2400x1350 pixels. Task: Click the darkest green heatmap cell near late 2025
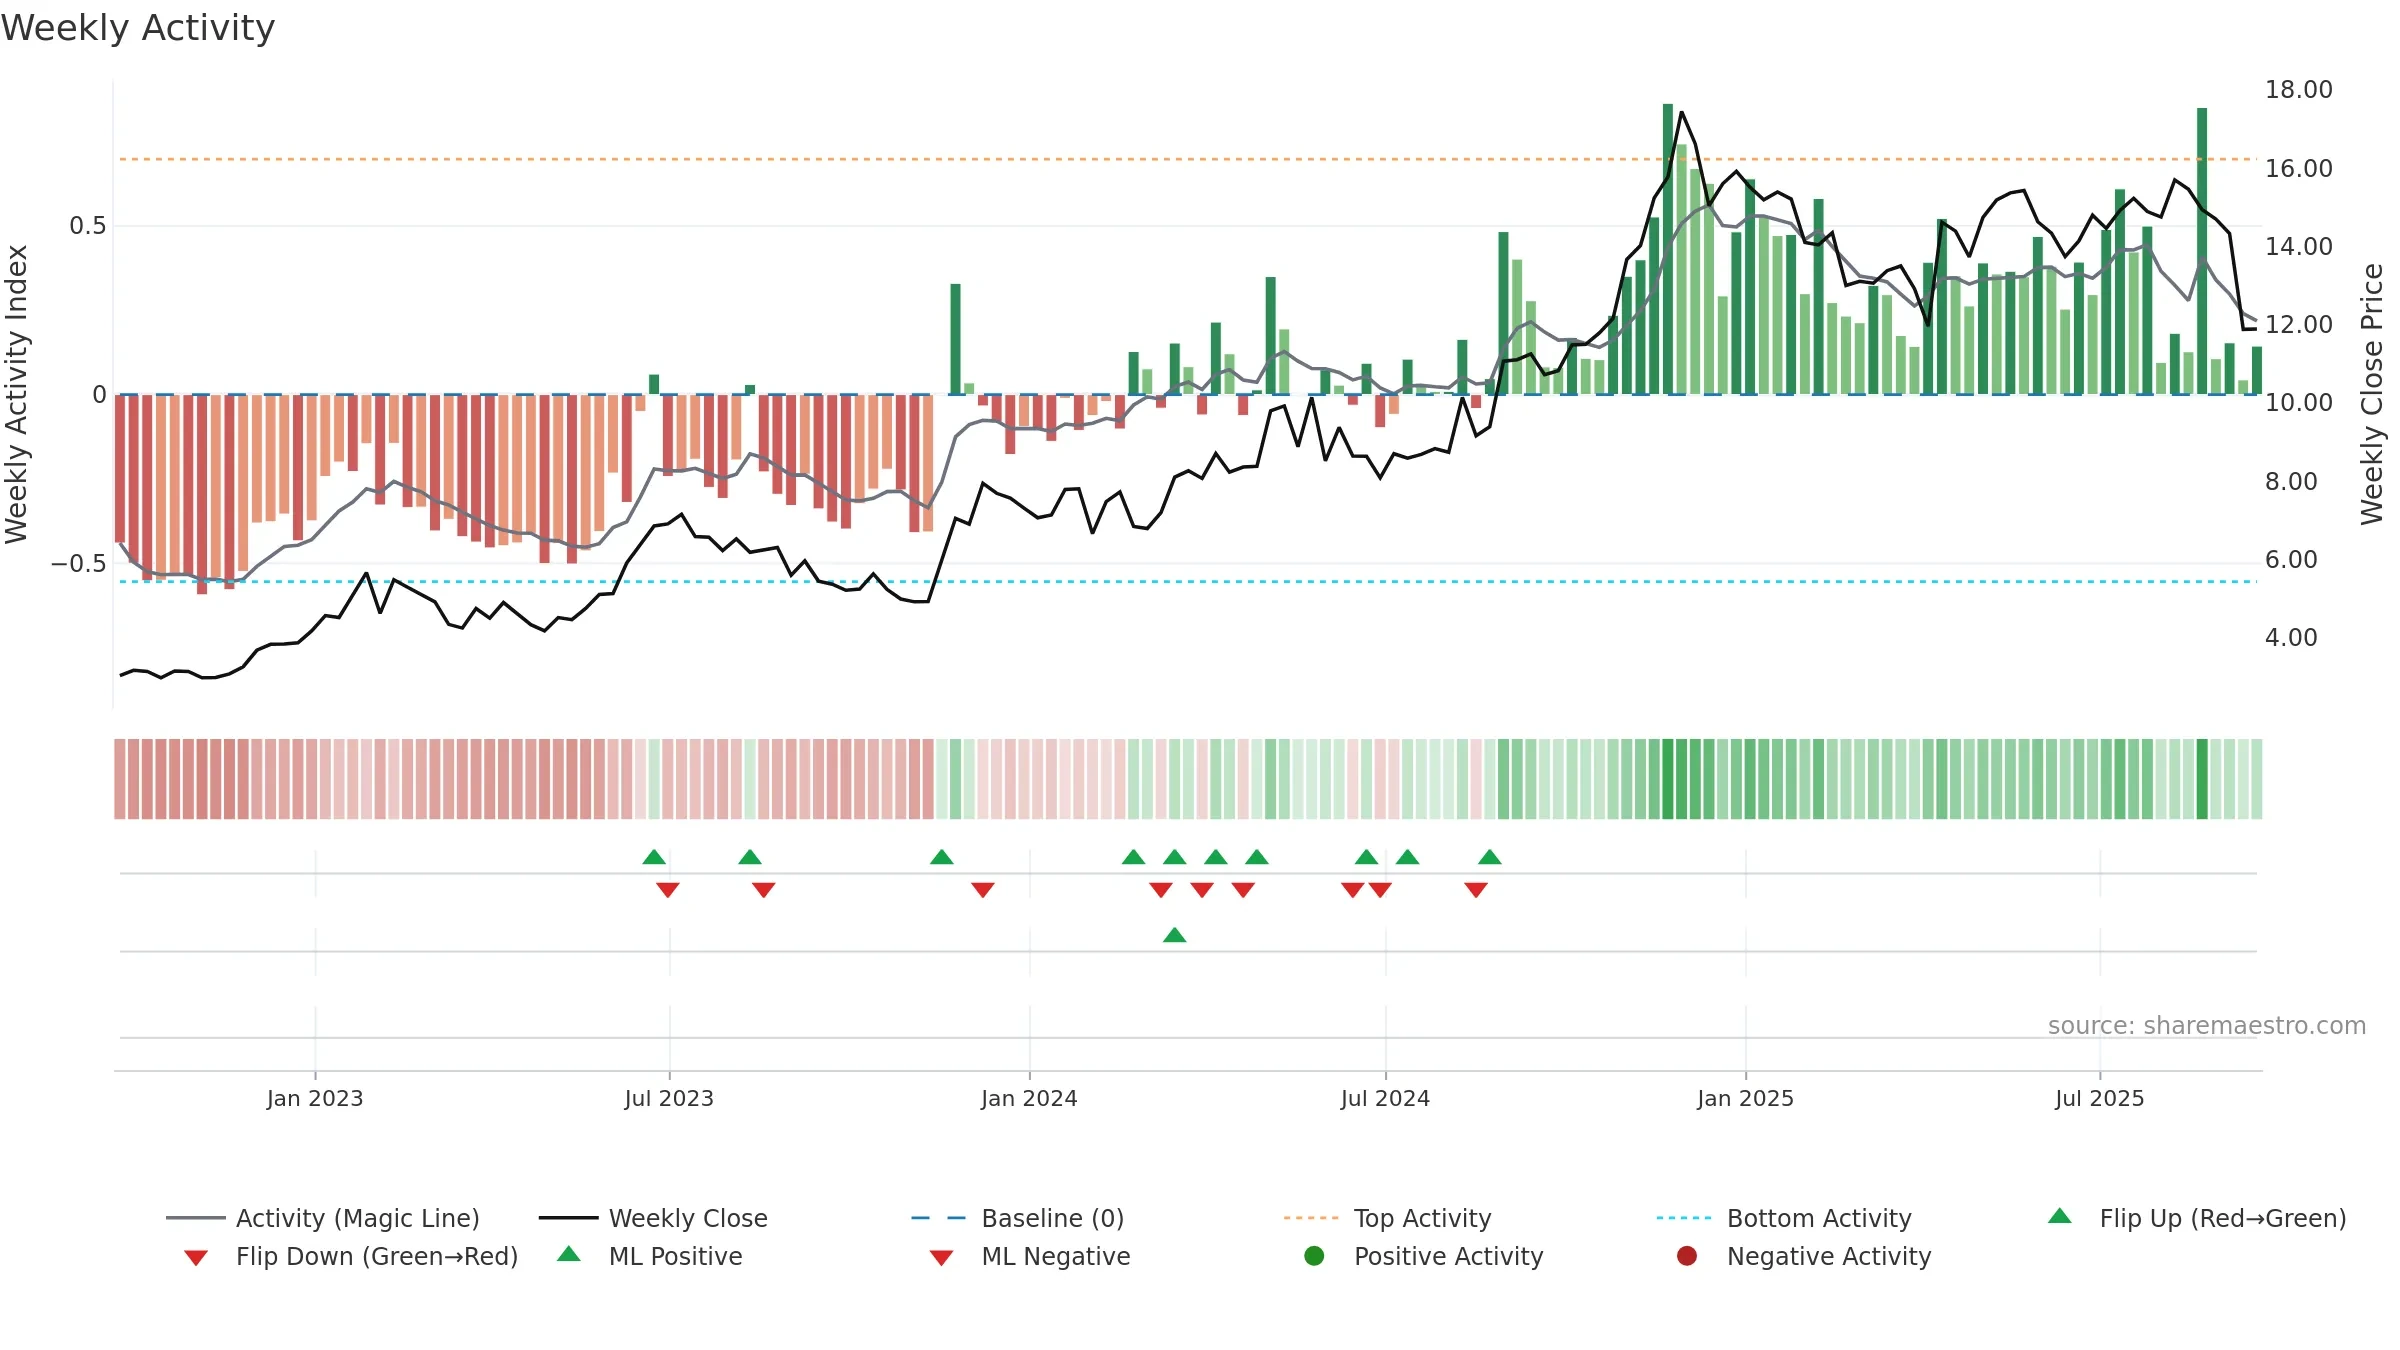(2202, 779)
